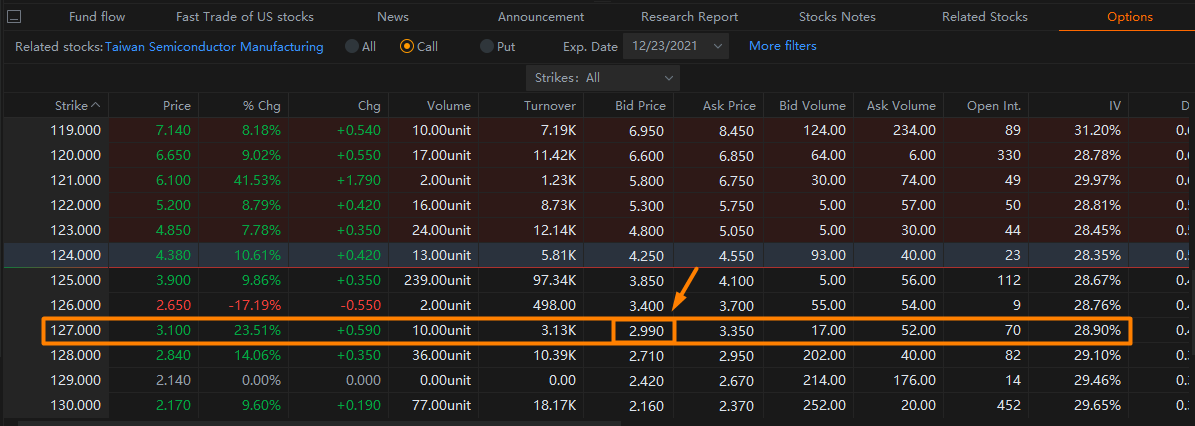Sort by the % Chg column header
The height and width of the screenshot is (426, 1195).
(261, 105)
